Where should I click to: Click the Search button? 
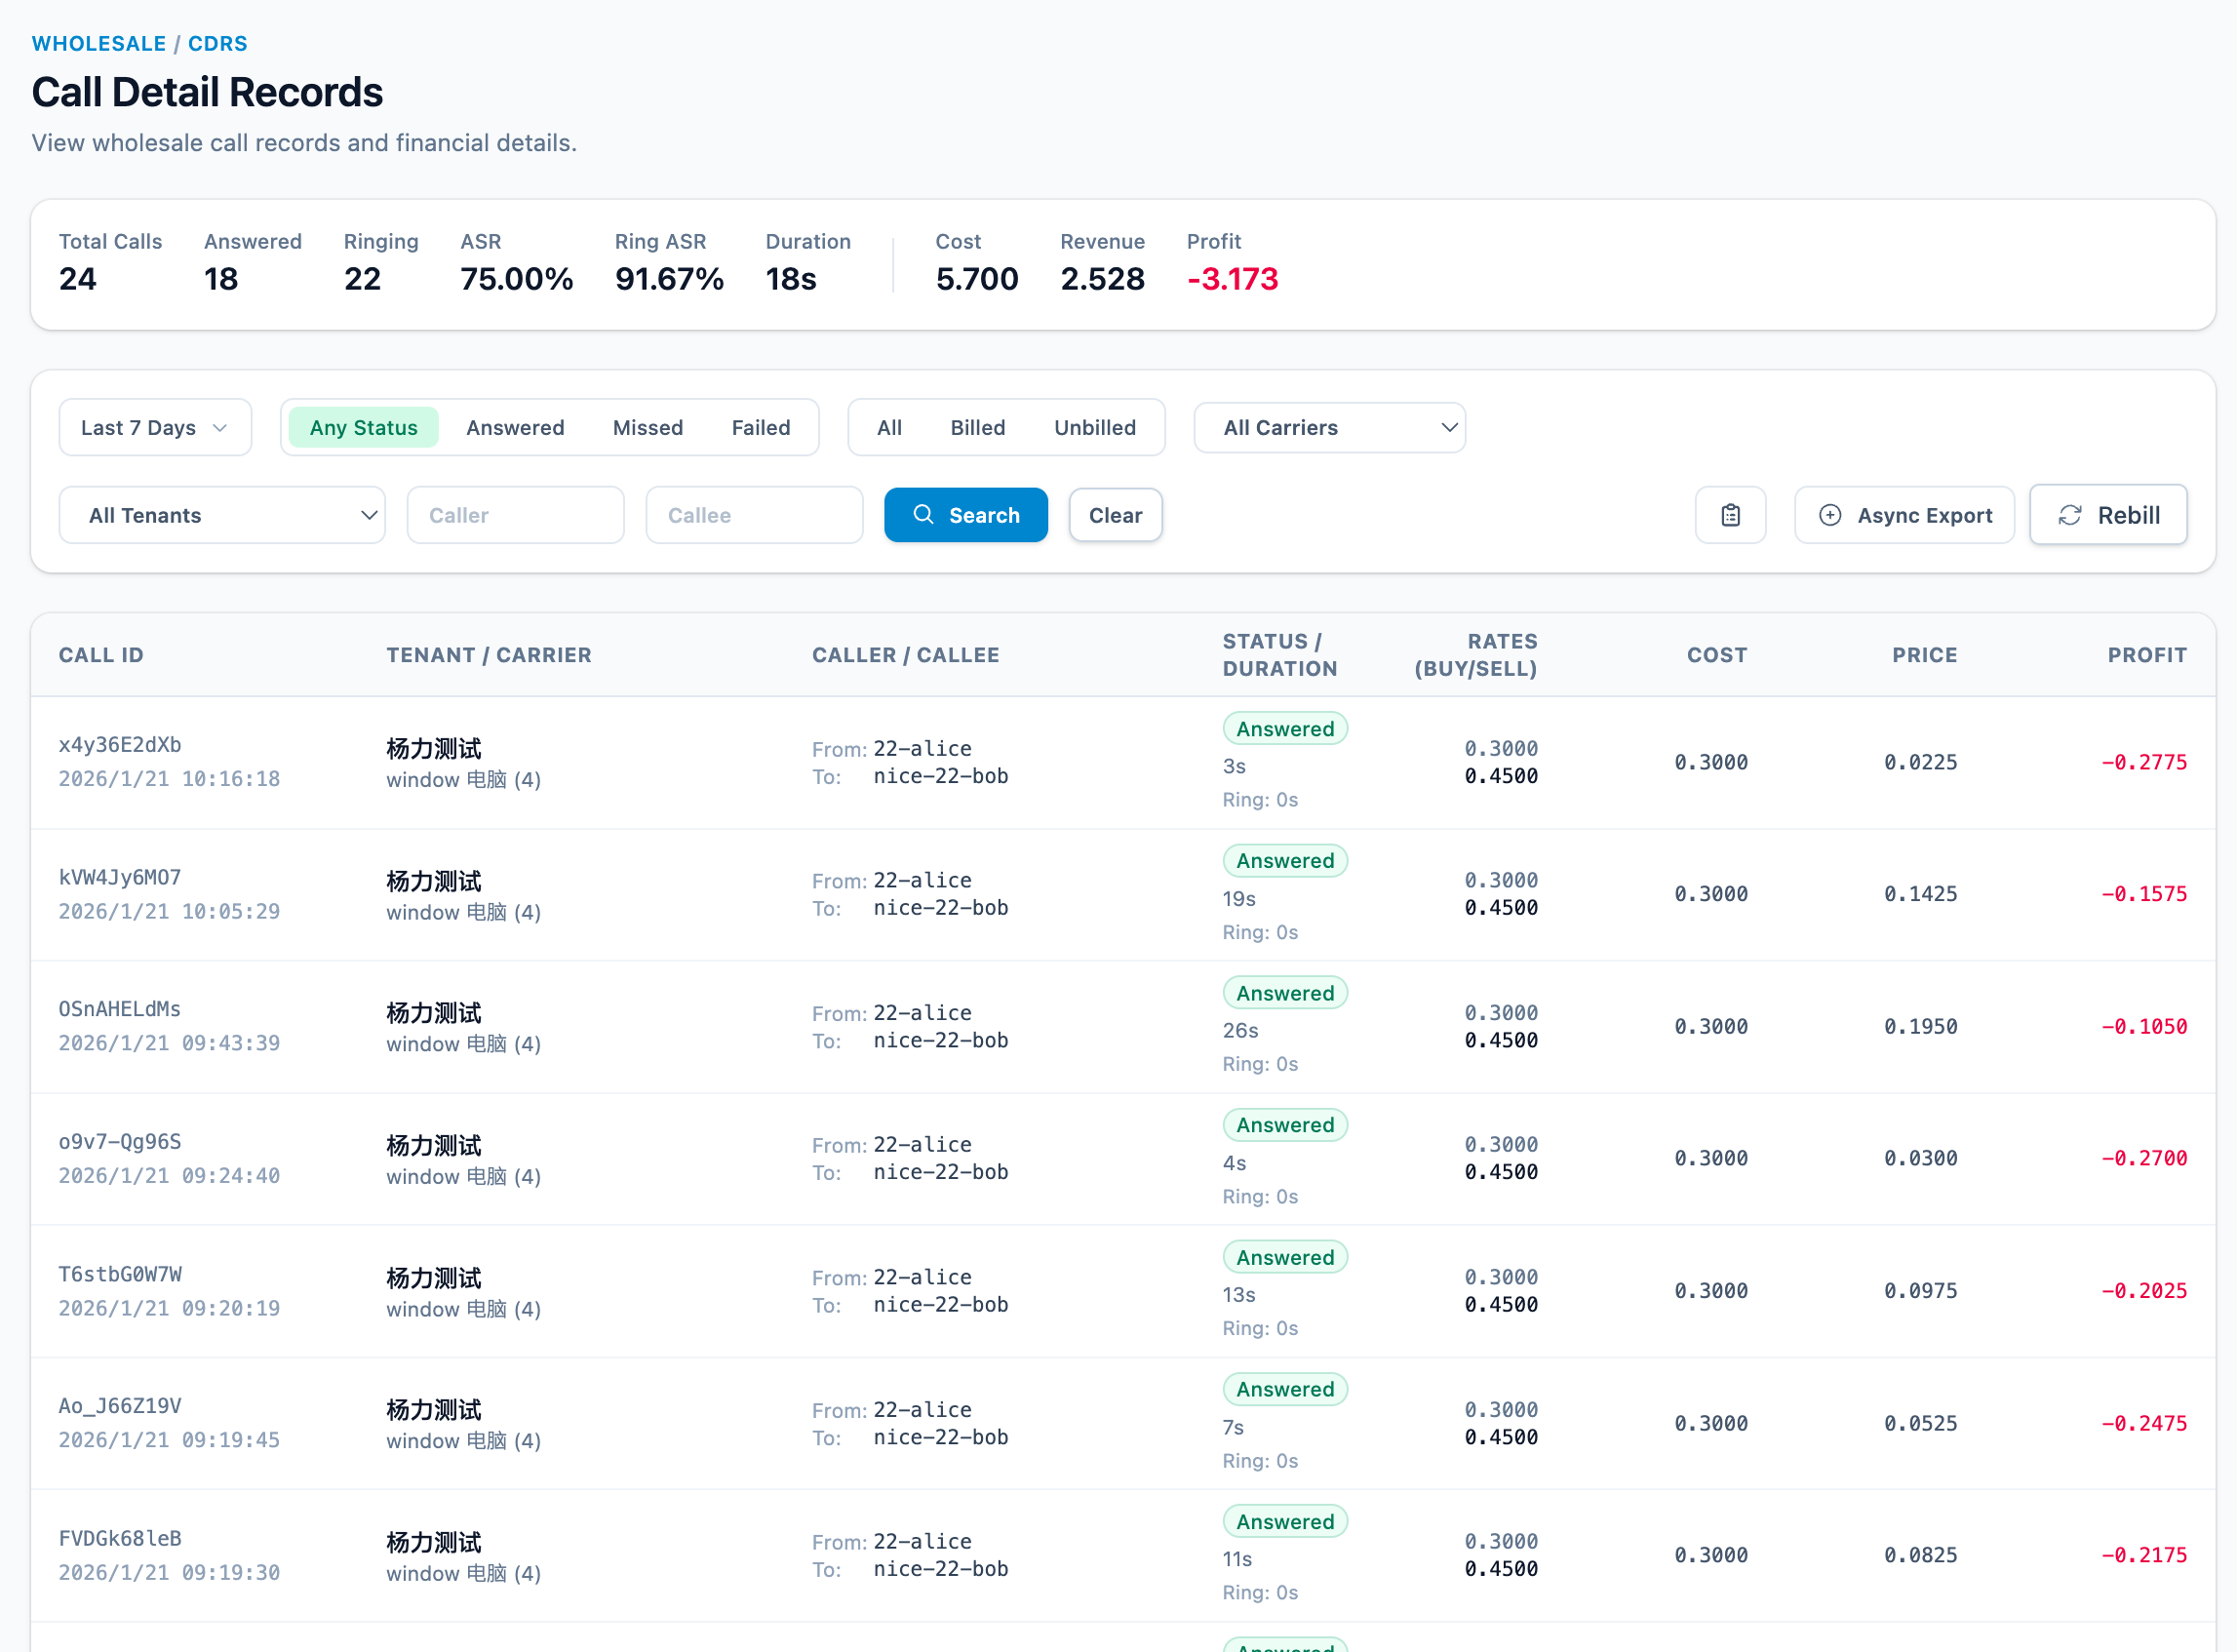tap(966, 515)
